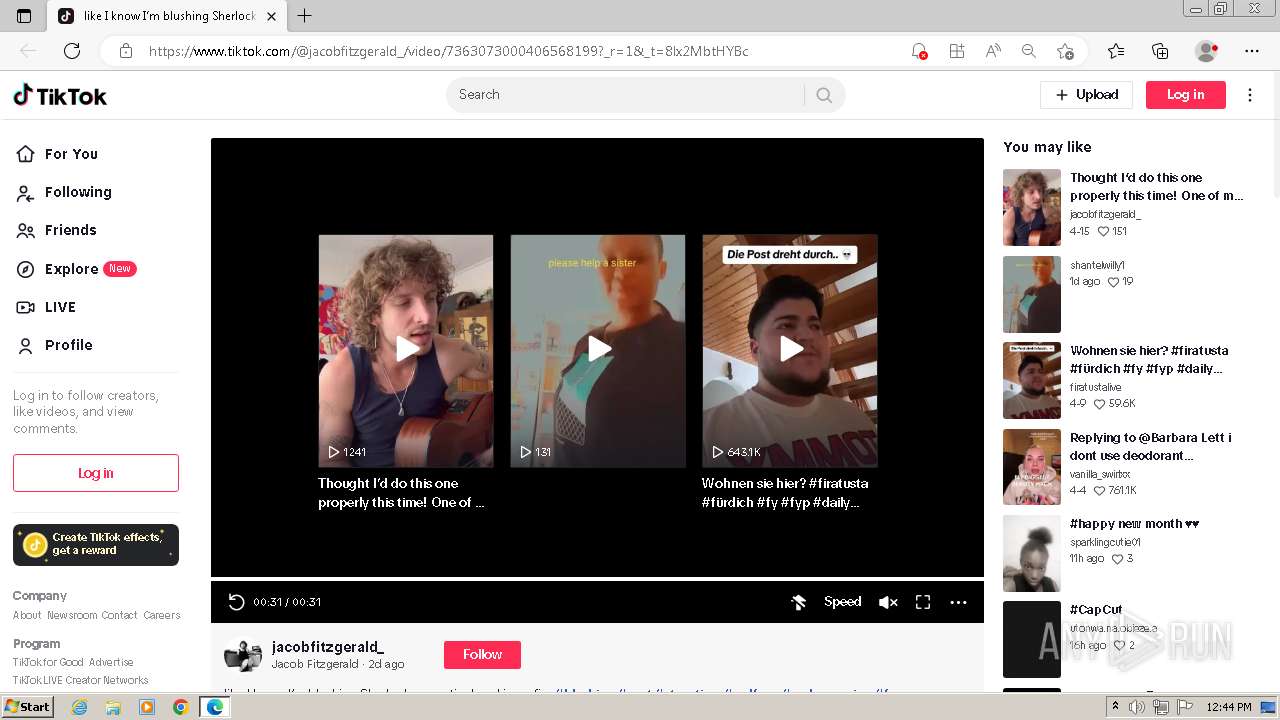Open the browser apps grid icon
The width and height of the screenshot is (1280, 720).
[957, 51]
